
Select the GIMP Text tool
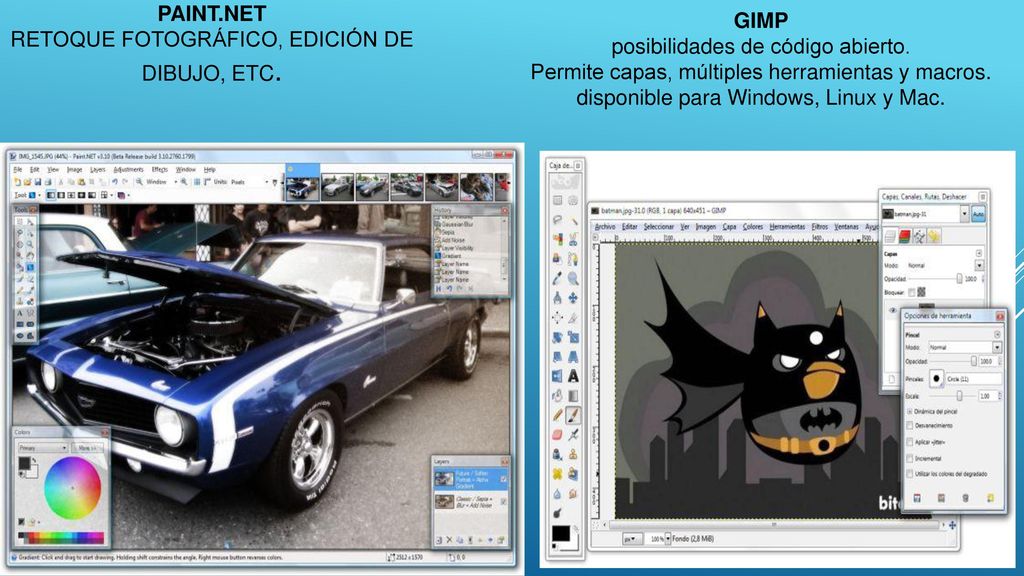[573, 376]
